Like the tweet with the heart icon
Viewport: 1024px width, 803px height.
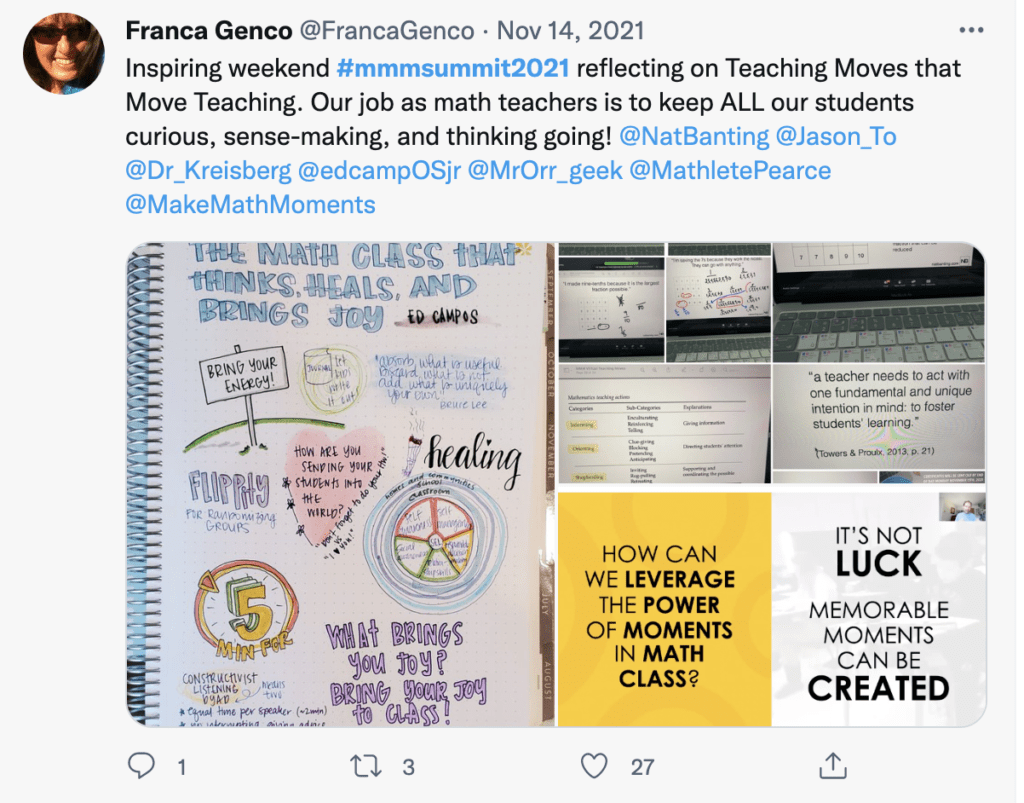point(594,766)
